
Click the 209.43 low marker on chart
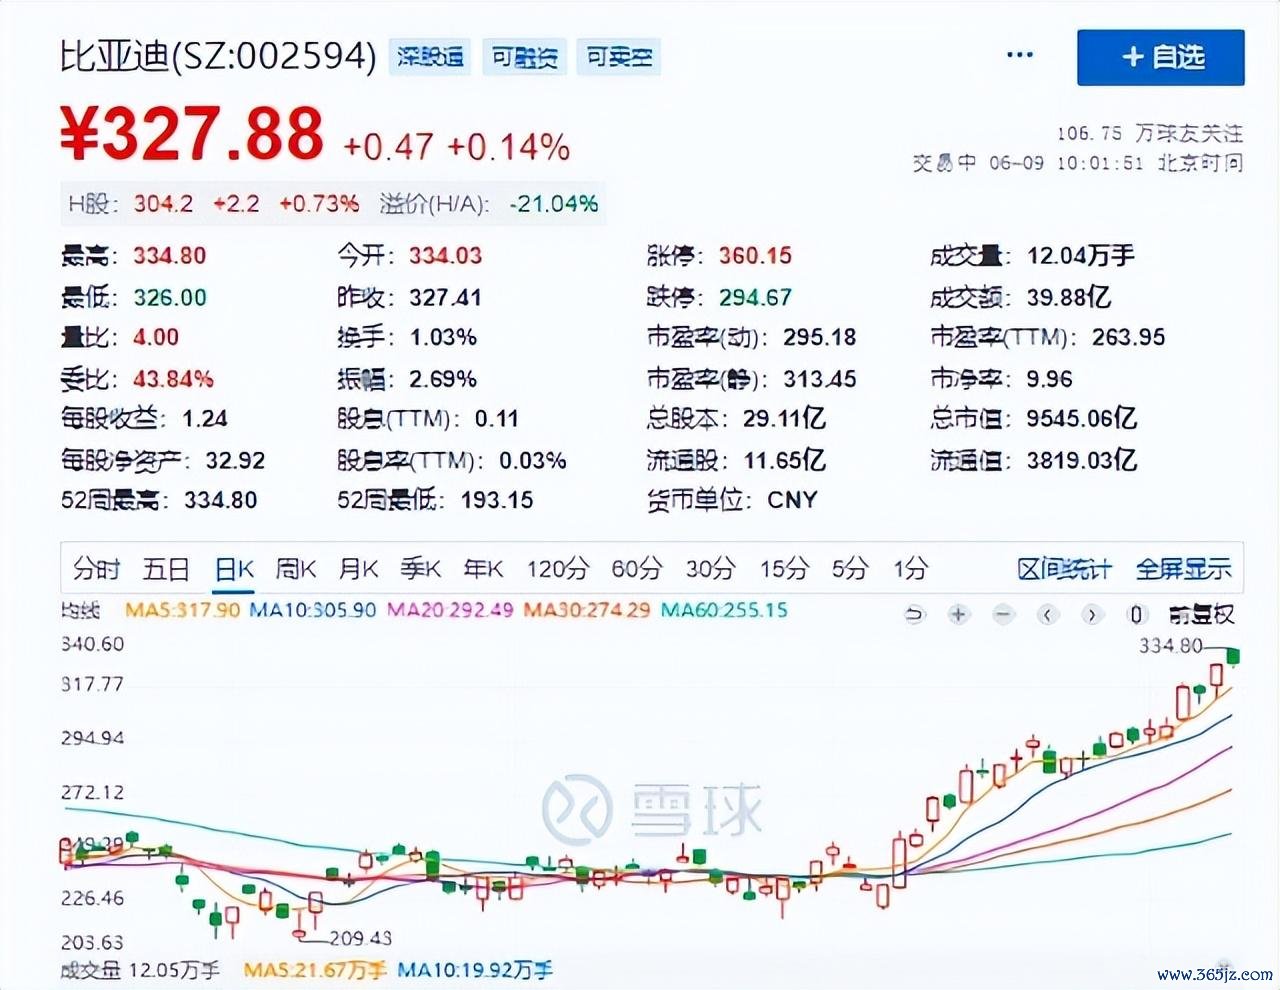pyautogui.click(x=361, y=938)
